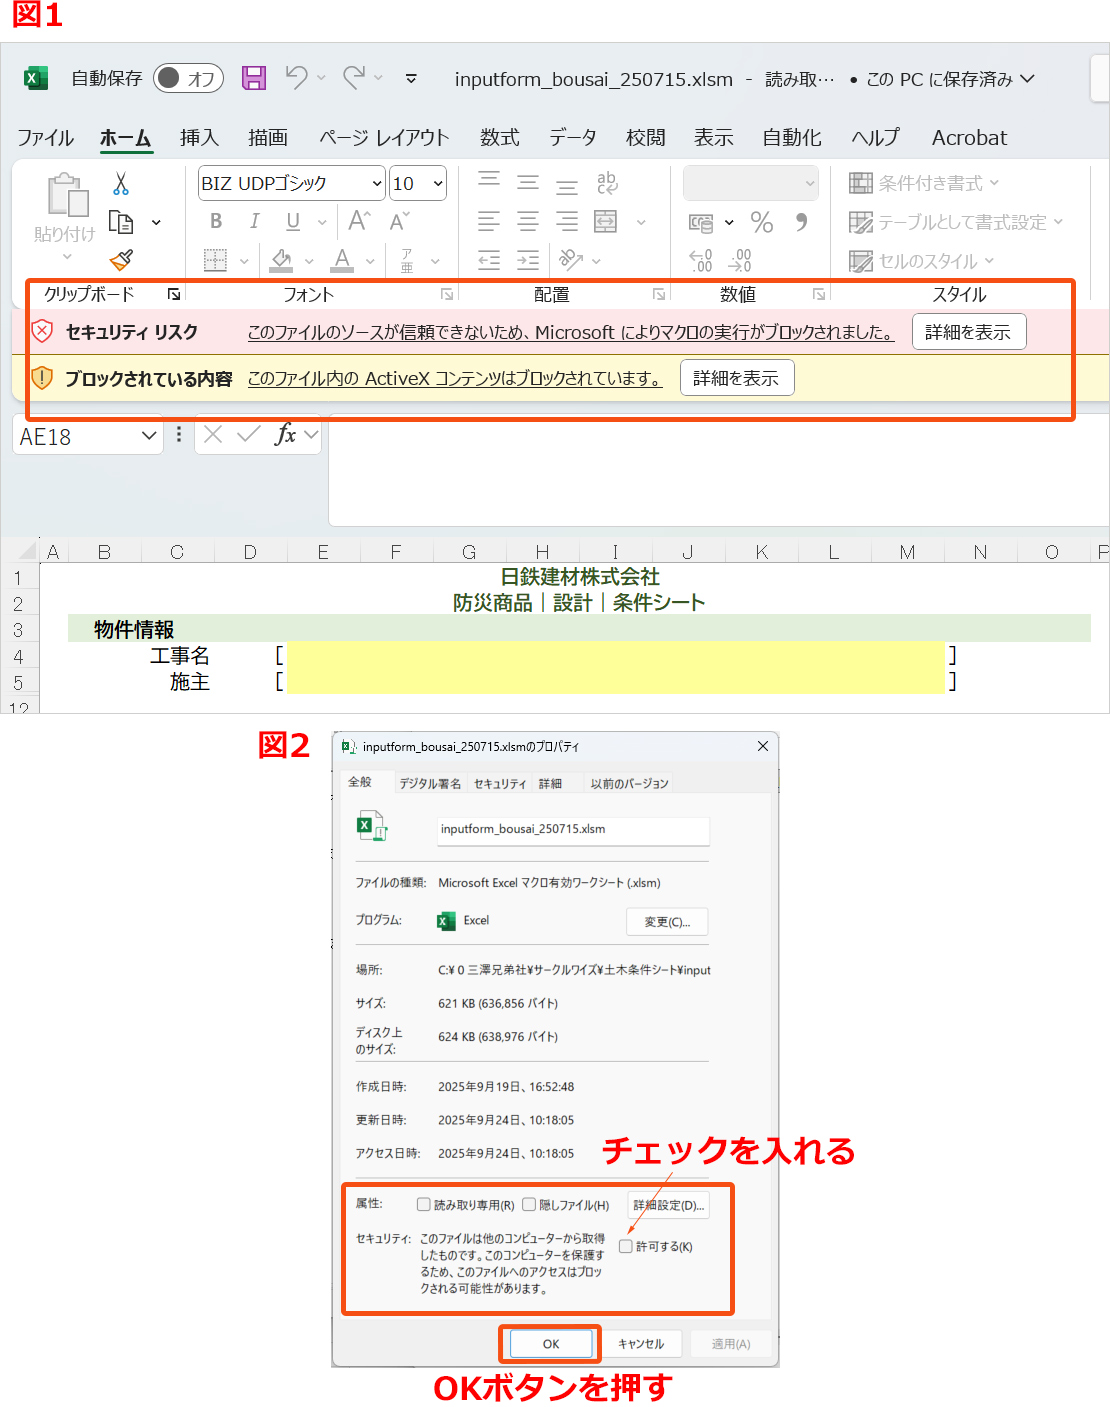Click the yellow 工事名 input cell
This screenshot has width=1110, height=1407.
coord(615,655)
